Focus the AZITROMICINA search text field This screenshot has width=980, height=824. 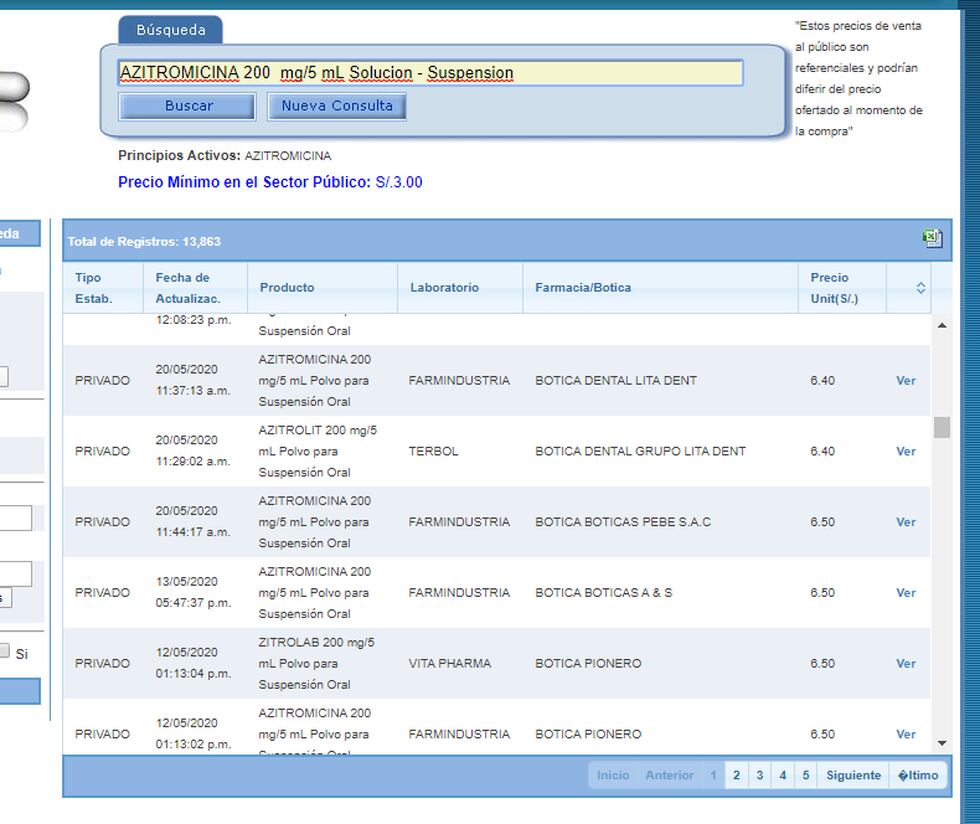[430, 73]
